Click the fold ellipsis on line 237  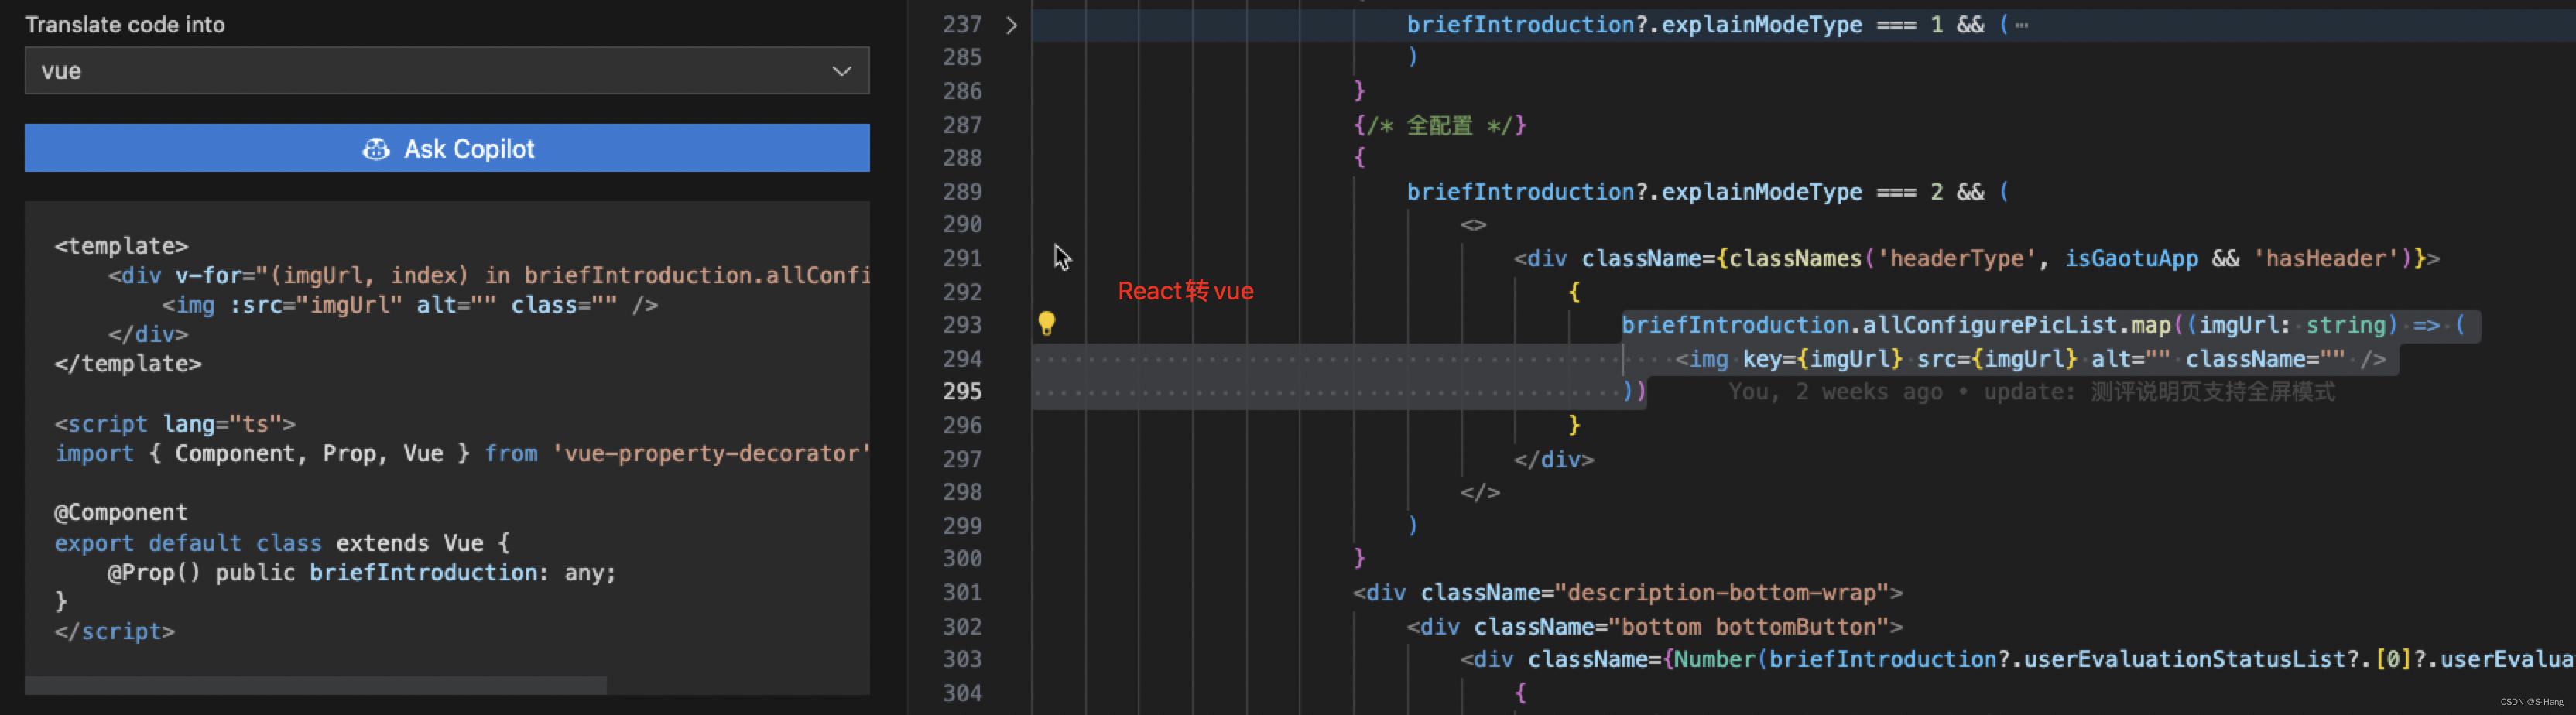2022,26
